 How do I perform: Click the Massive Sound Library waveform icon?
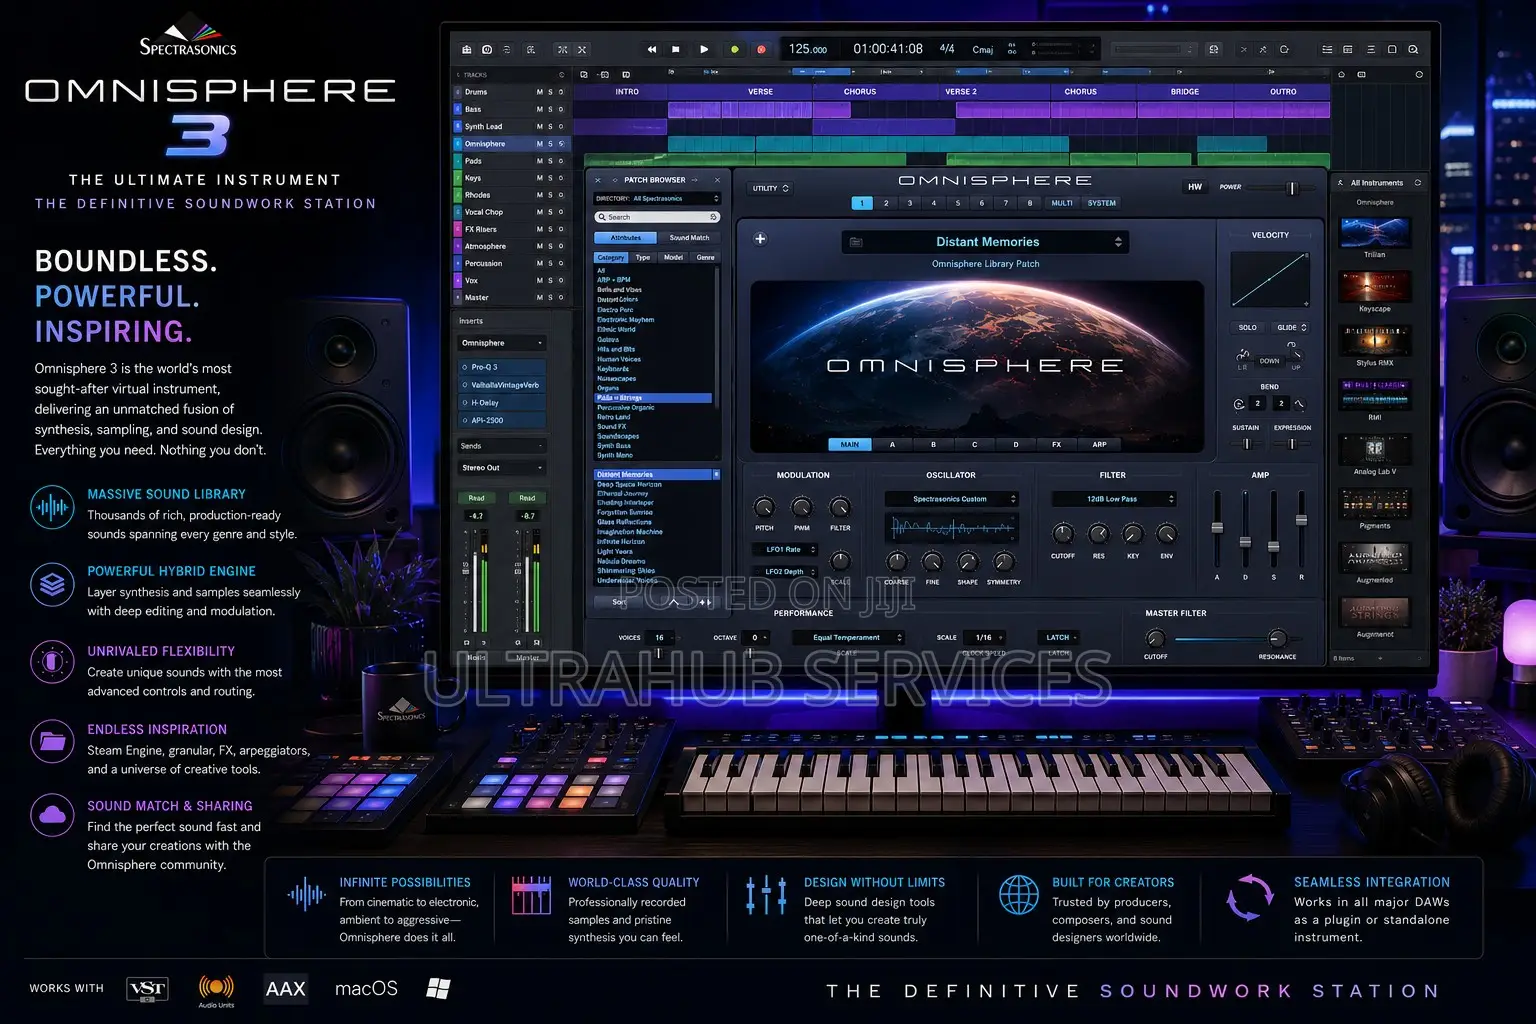pos(52,507)
